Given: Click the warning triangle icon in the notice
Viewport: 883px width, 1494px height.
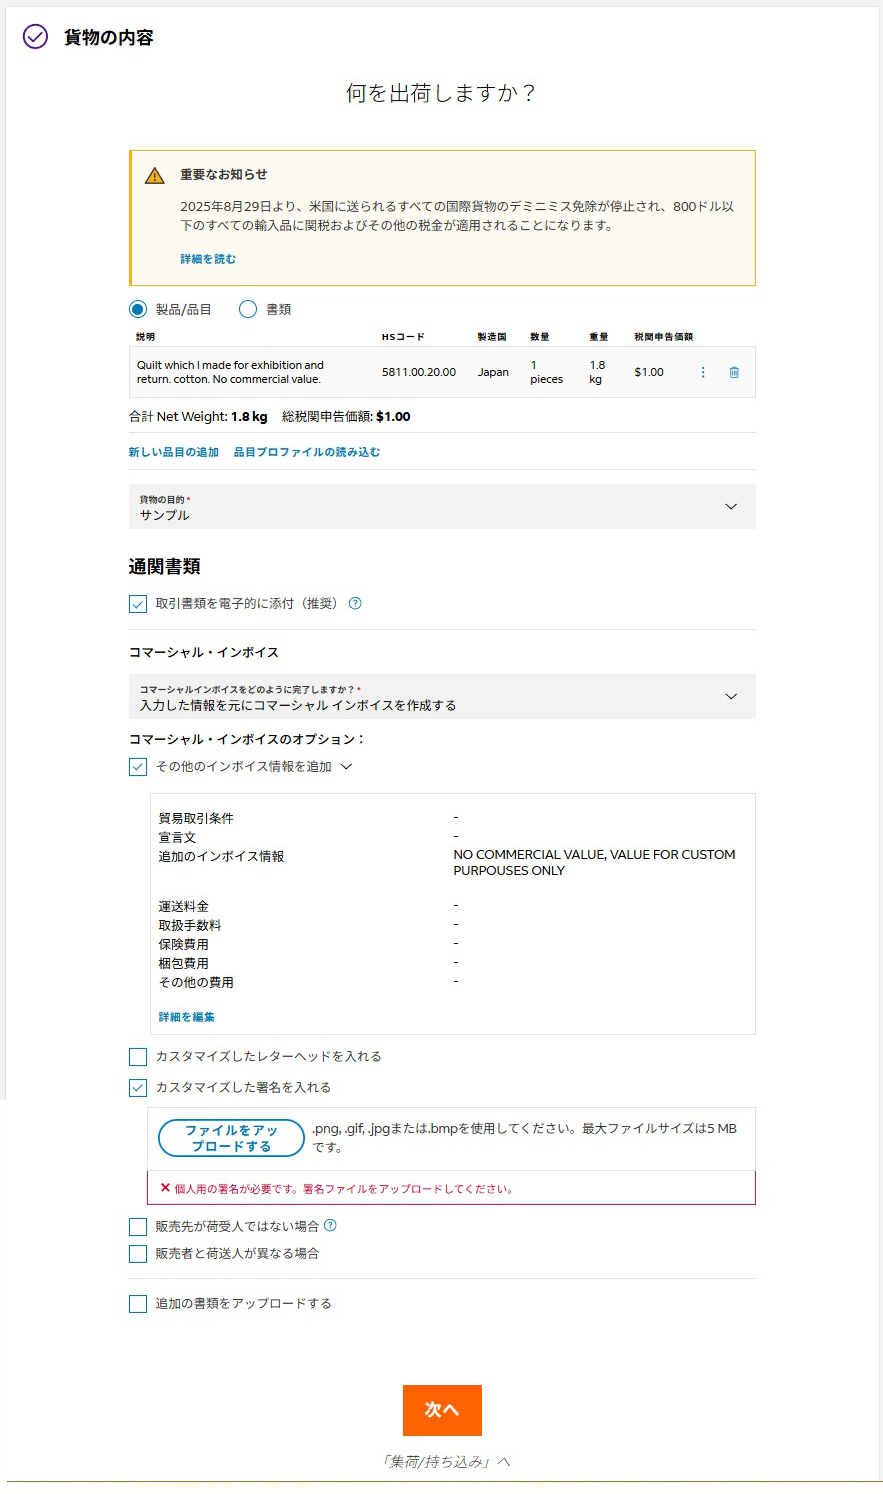Looking at the screenshot, I should click(155, 176).
